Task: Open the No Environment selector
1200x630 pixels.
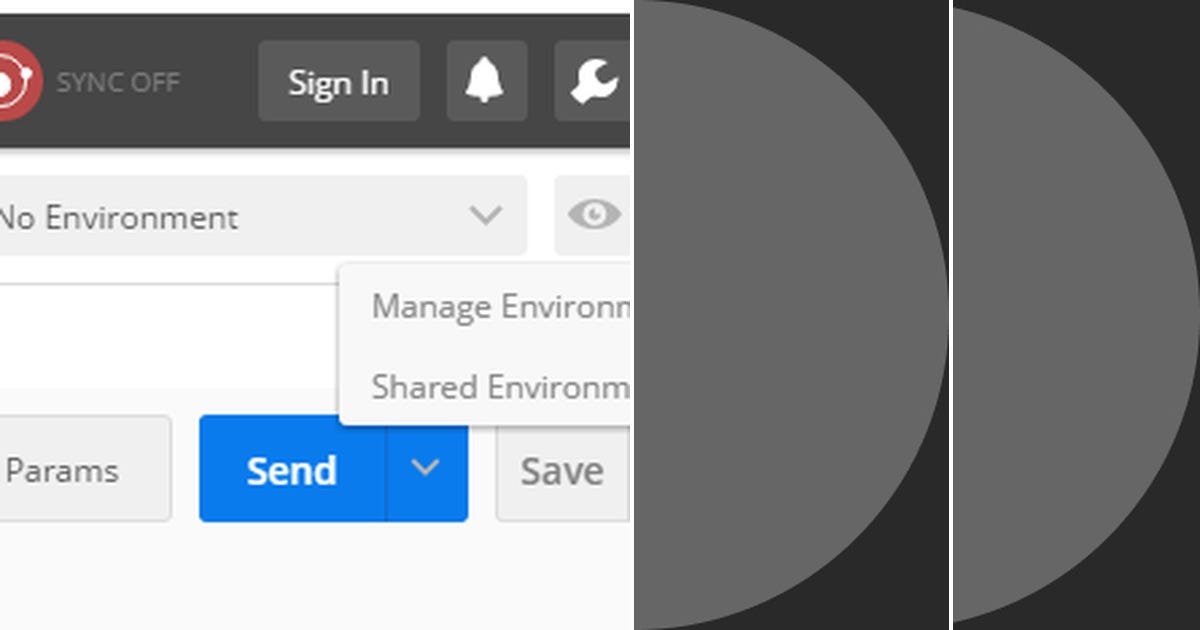Action: (x=262, y=215)
